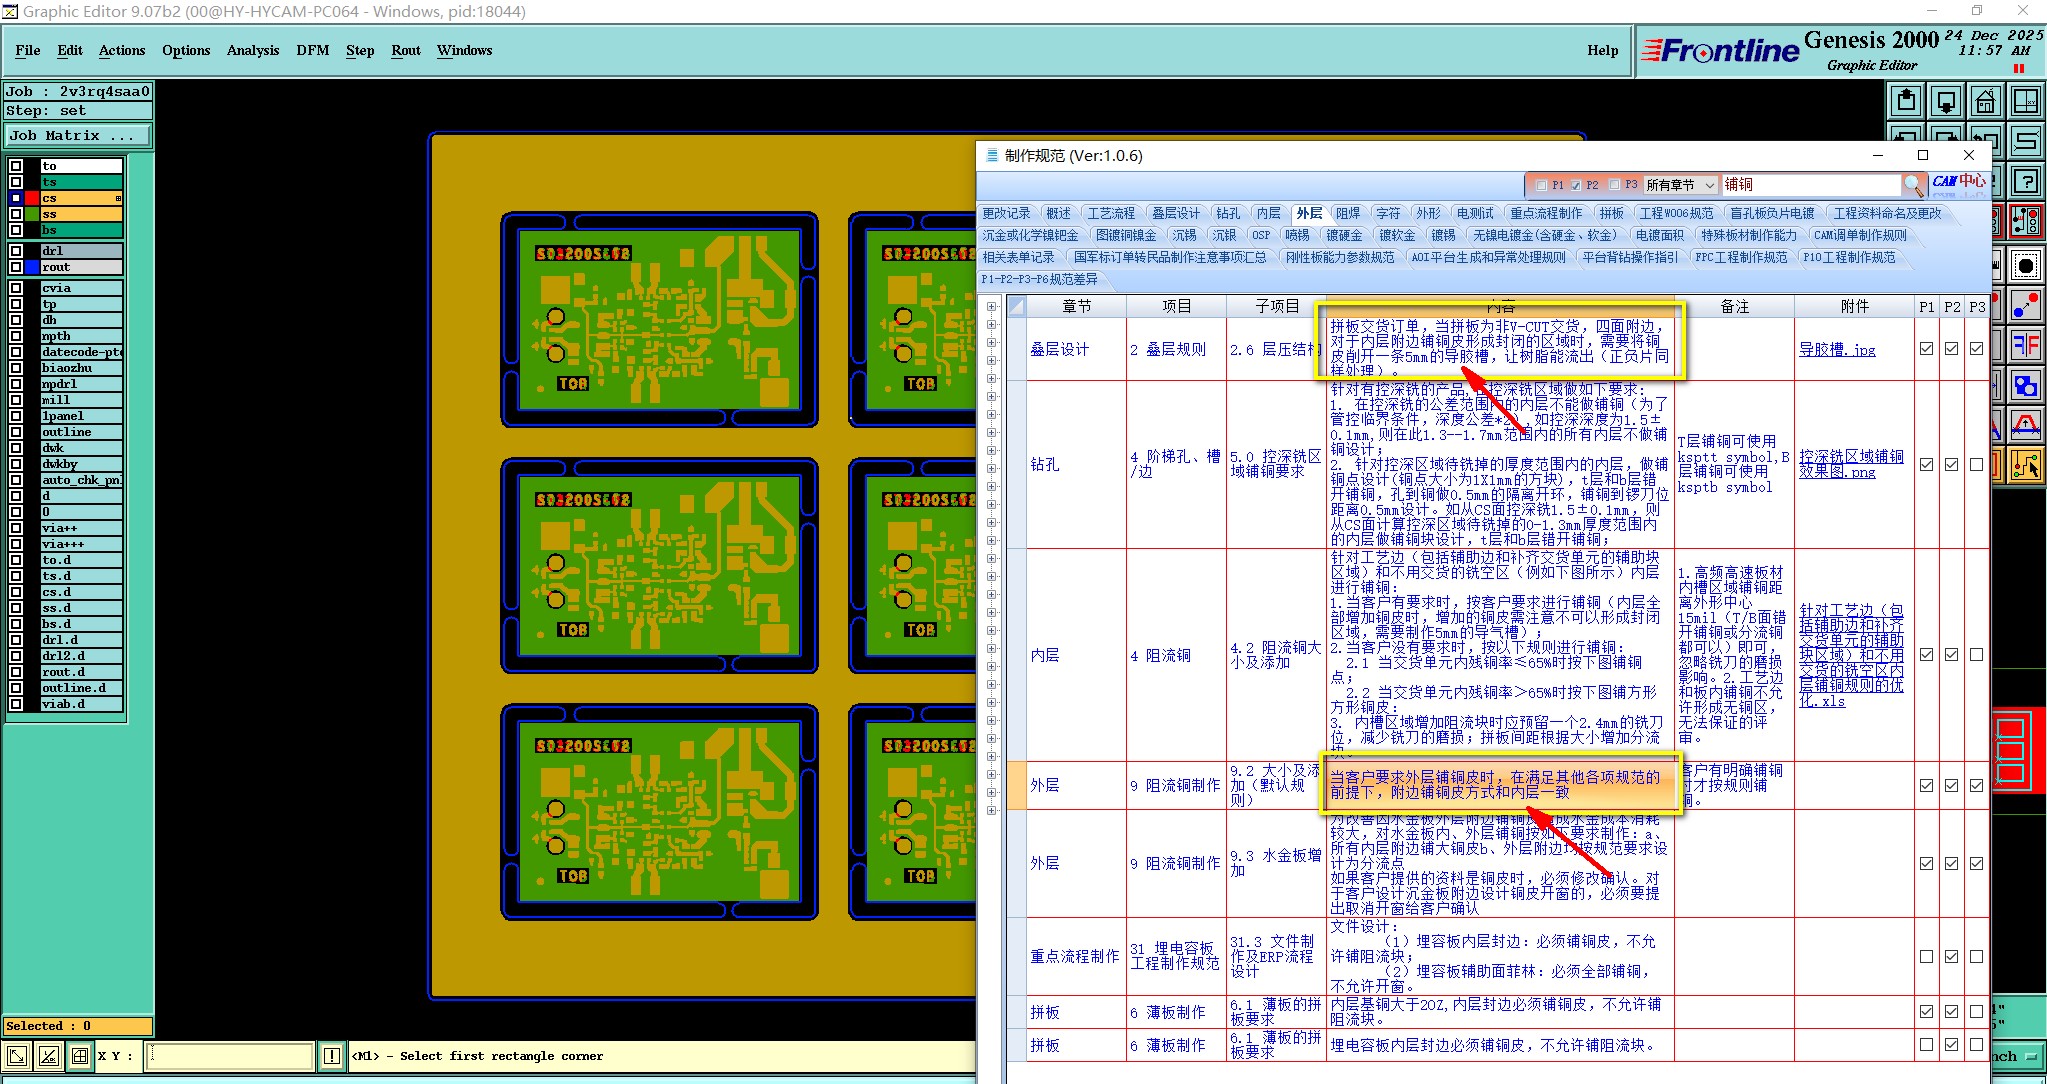The image size is (2047, 1084).
Task: Click the 铺铜 search input field
Action: [x=1808, y=185]
